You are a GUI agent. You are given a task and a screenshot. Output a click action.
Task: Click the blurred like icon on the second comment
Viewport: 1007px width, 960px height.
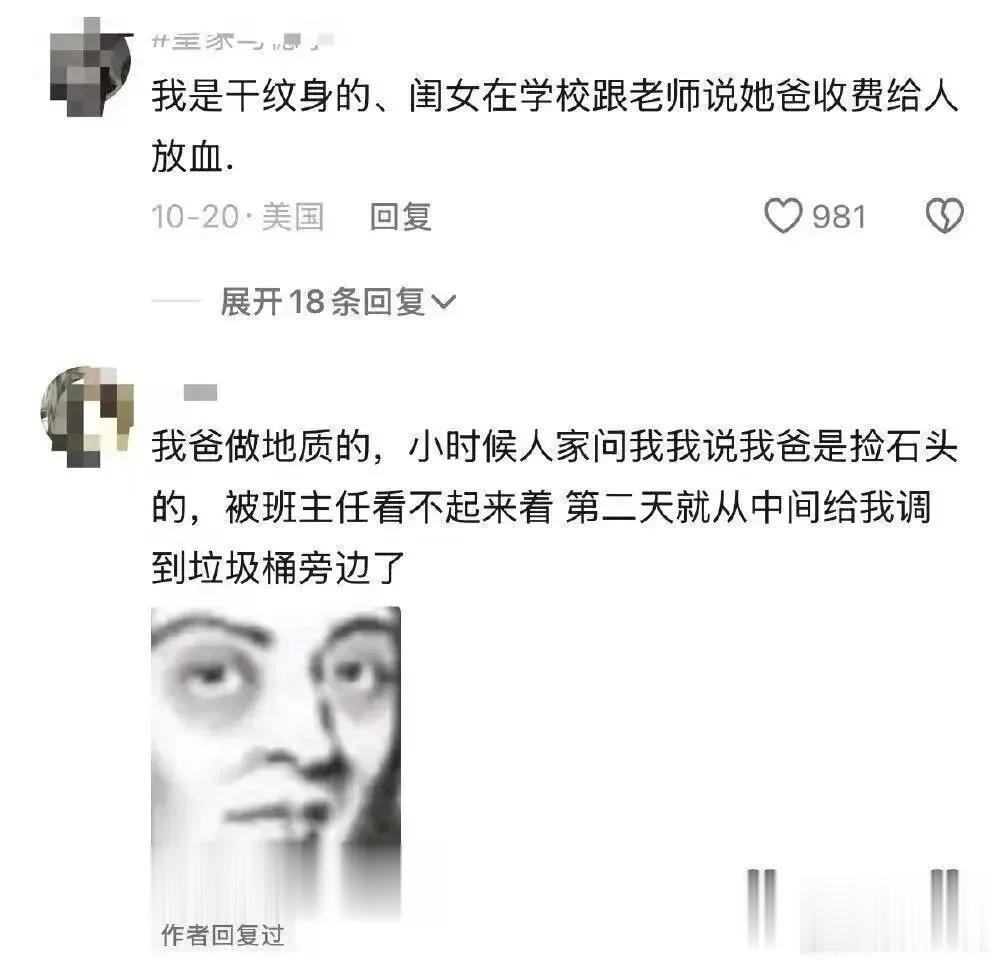coord(762,909)
